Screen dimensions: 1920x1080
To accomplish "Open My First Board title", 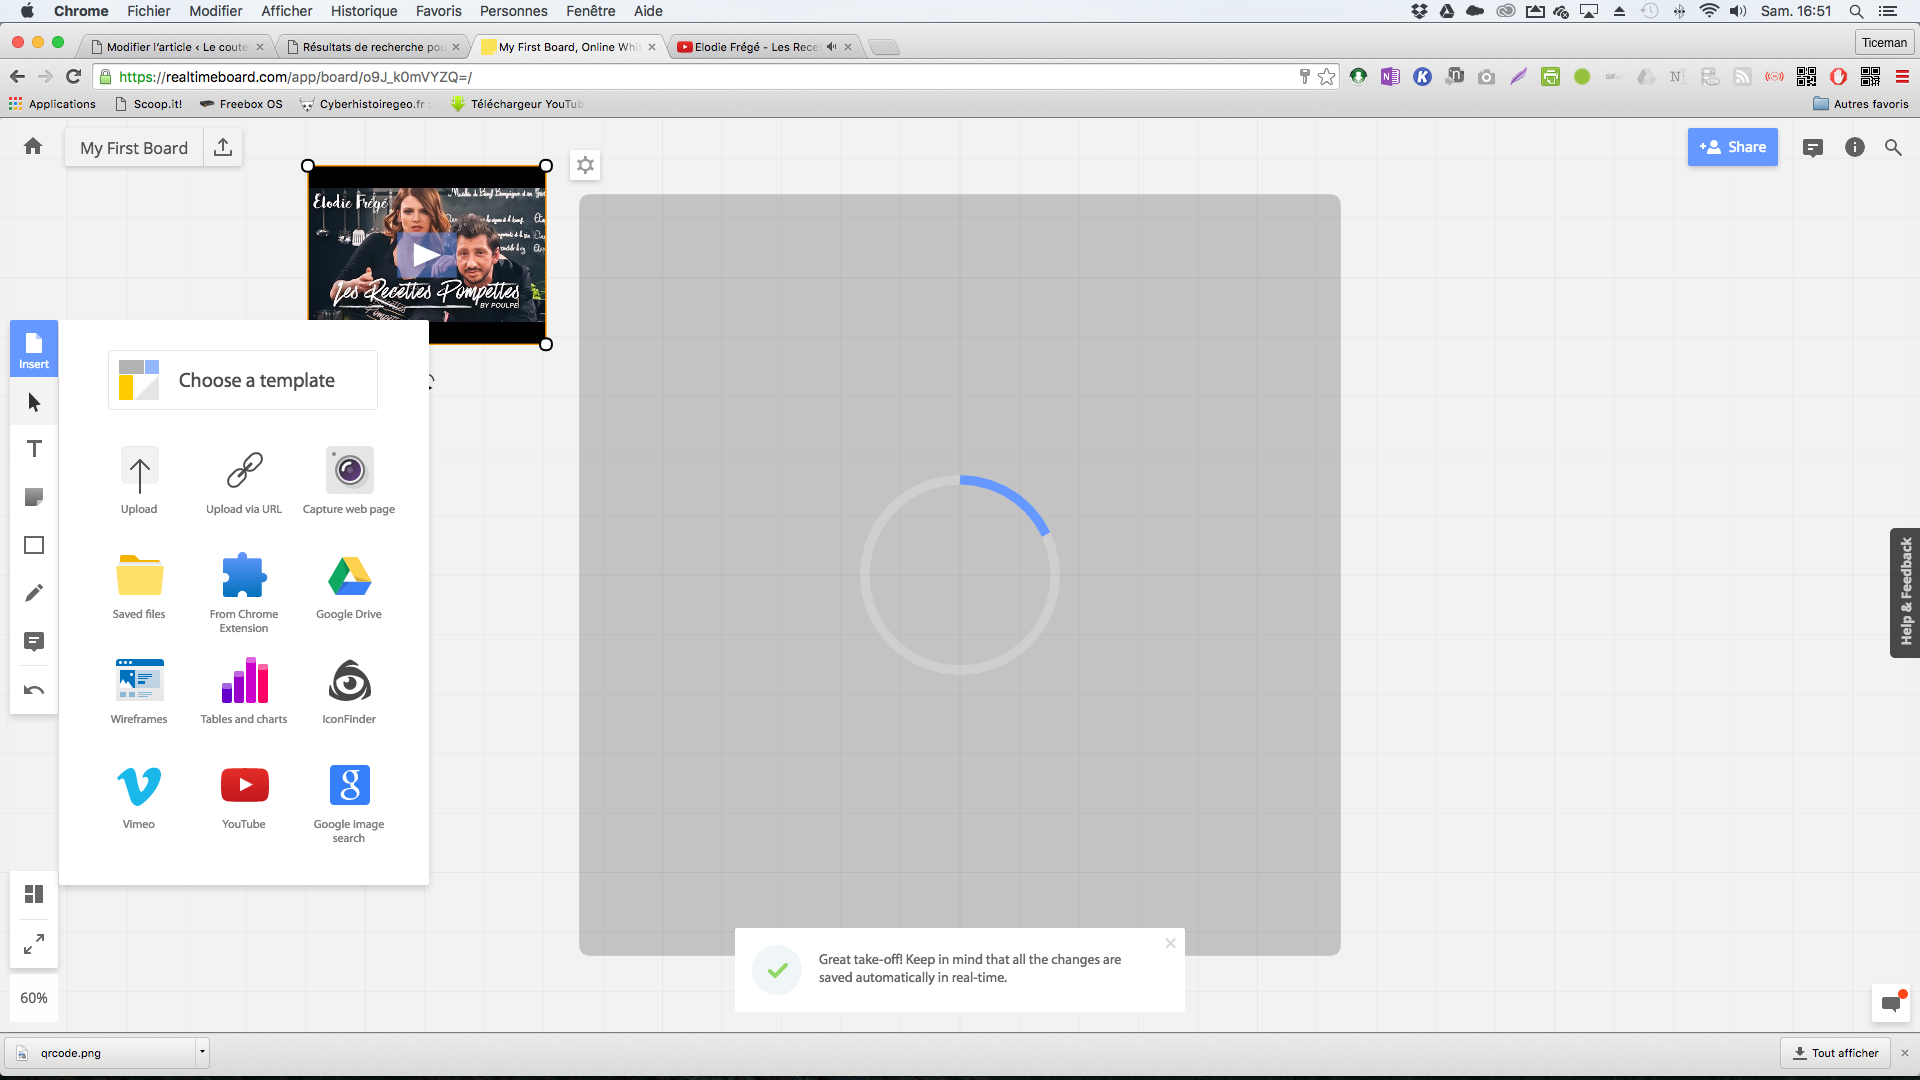I will coord(134,148).
